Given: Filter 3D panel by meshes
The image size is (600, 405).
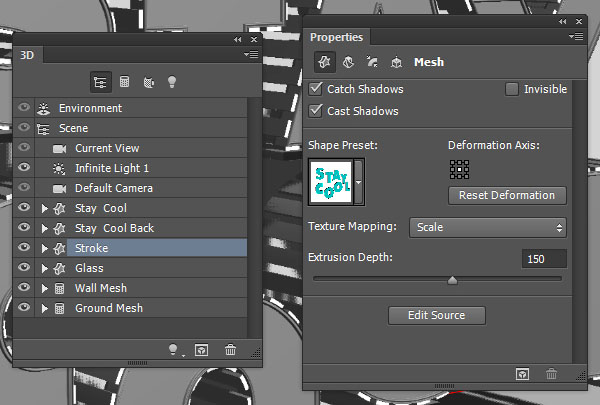Looking at the screenshot, I should point(124,82).
